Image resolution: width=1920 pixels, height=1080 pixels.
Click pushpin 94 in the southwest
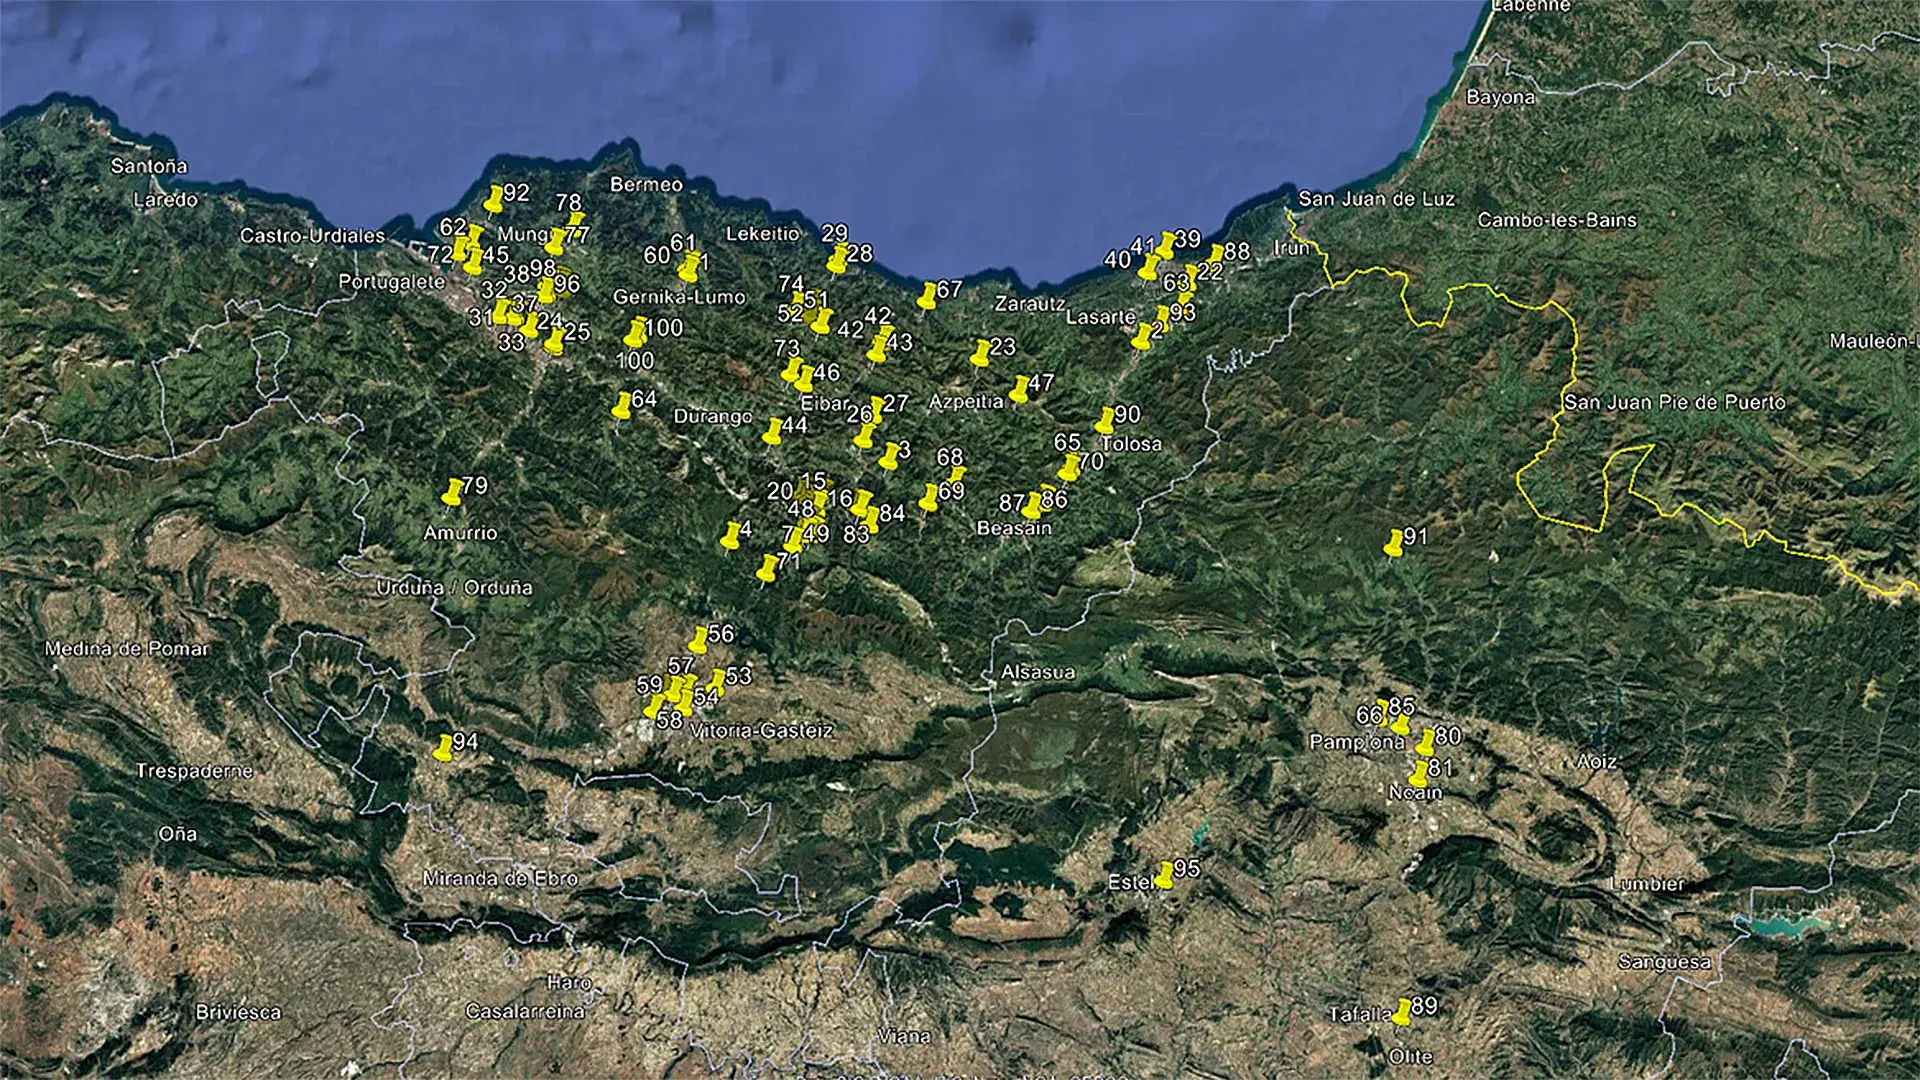444,748
